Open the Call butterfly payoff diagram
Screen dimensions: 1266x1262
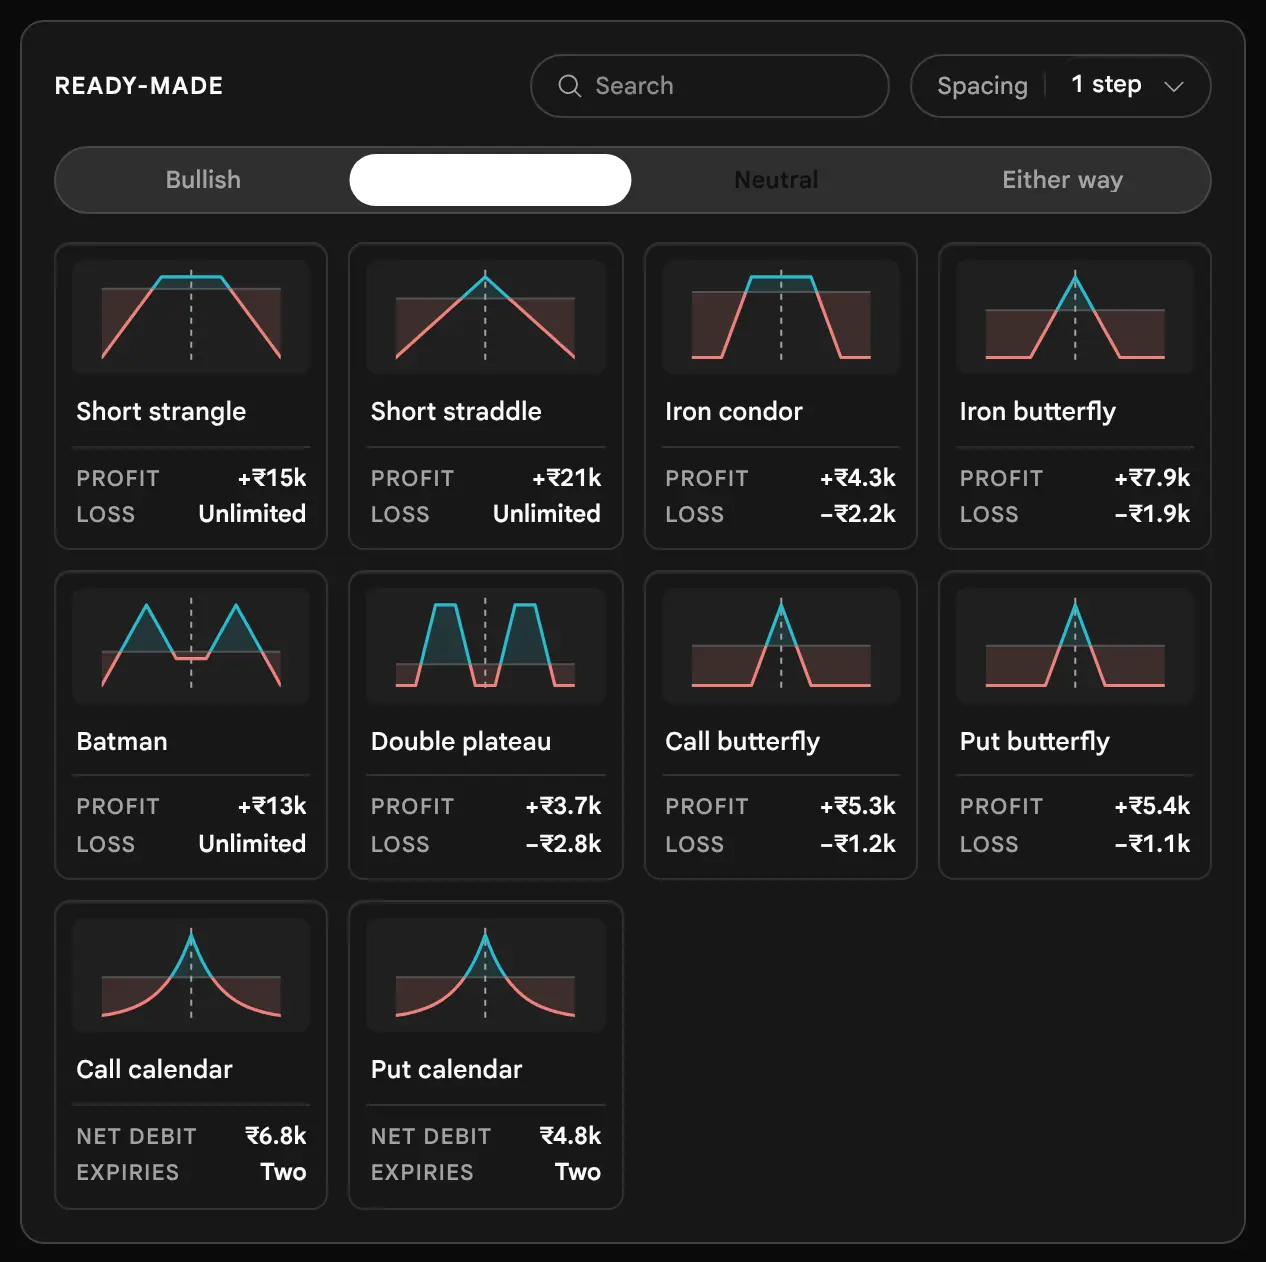(781, 646)
